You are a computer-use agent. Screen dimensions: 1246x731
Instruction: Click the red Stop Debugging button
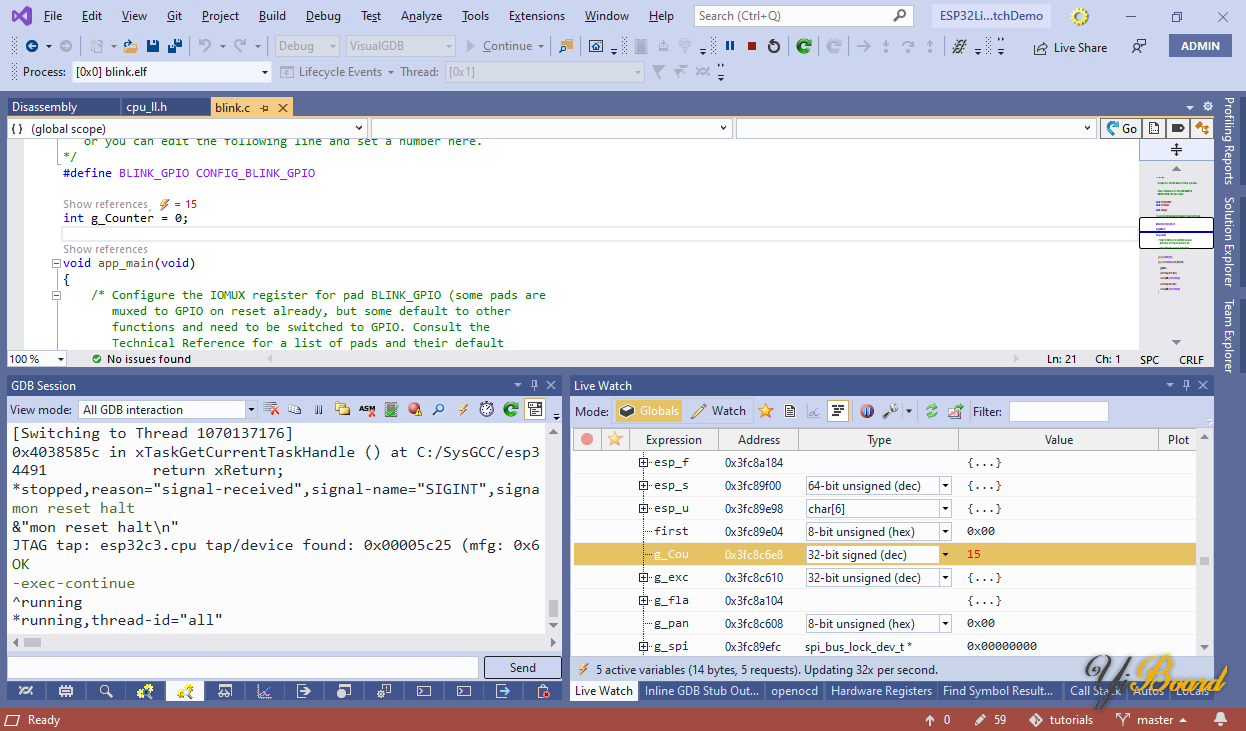pos(751,46)
